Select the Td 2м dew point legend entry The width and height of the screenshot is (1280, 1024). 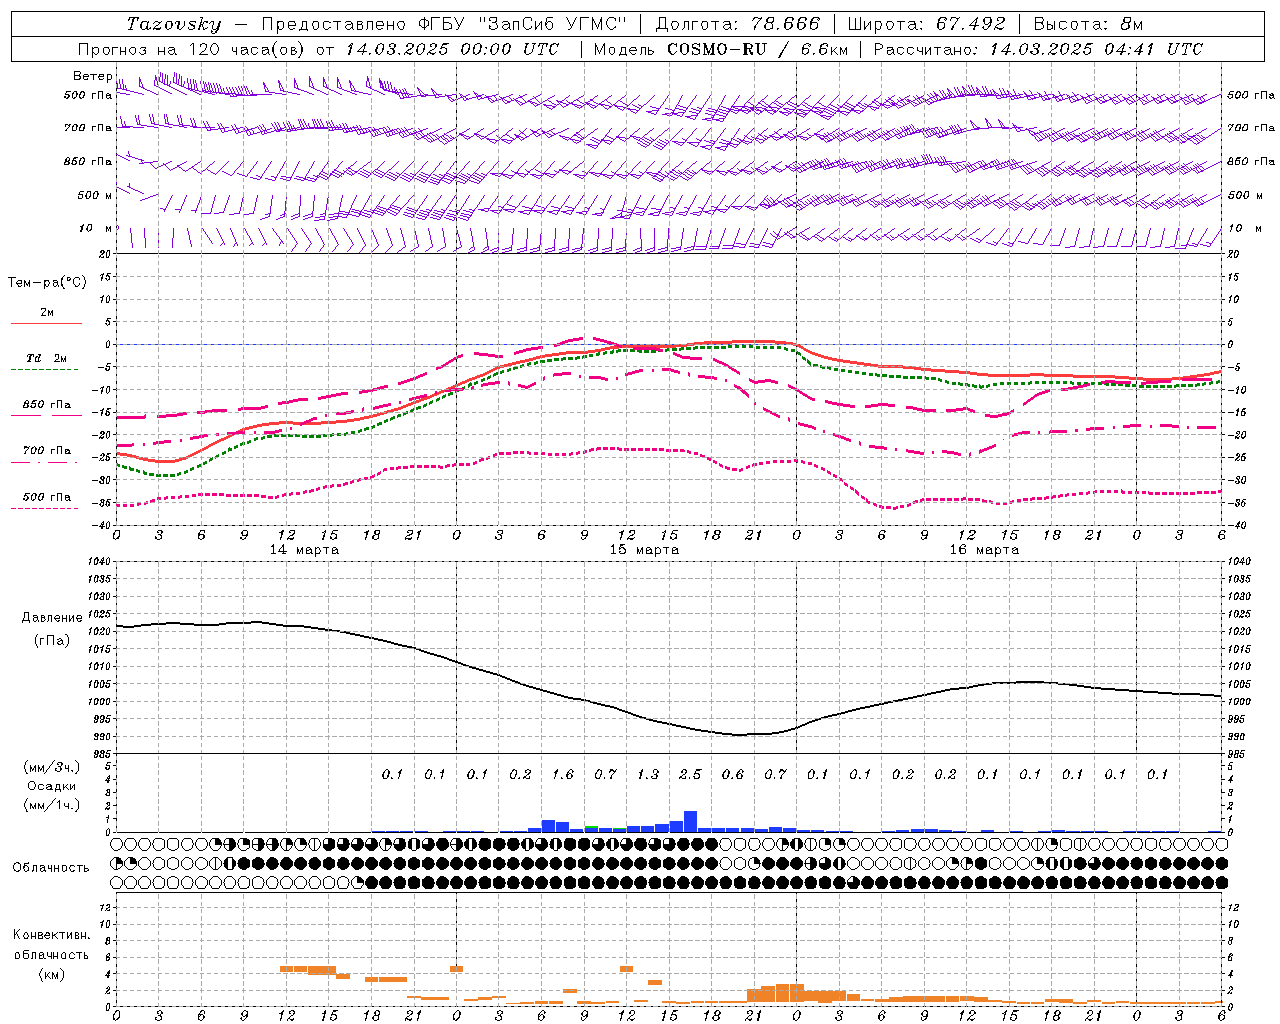pyautogui.click(x=47, y=358)
